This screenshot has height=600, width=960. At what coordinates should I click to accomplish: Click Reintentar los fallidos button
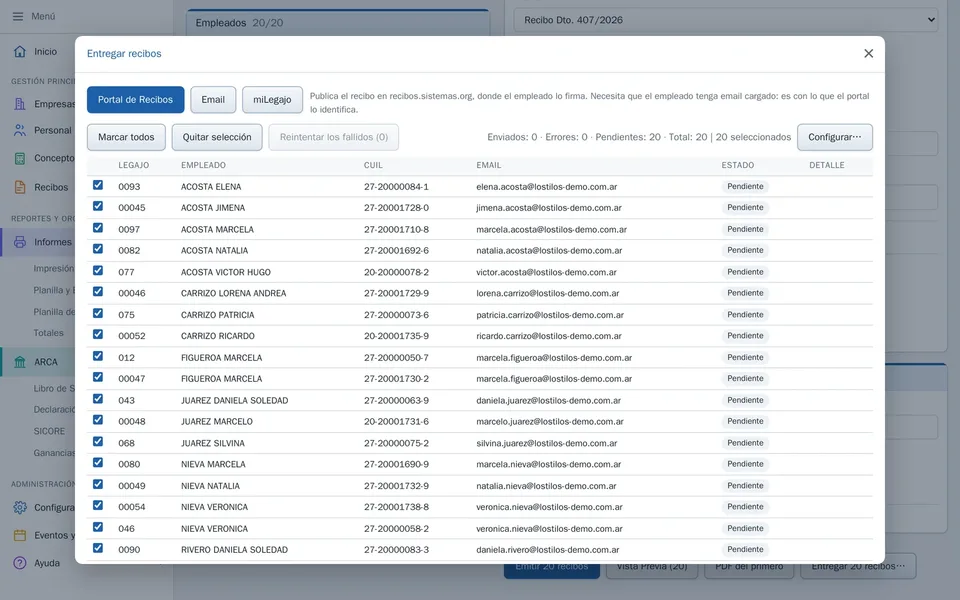coord(334,137)
